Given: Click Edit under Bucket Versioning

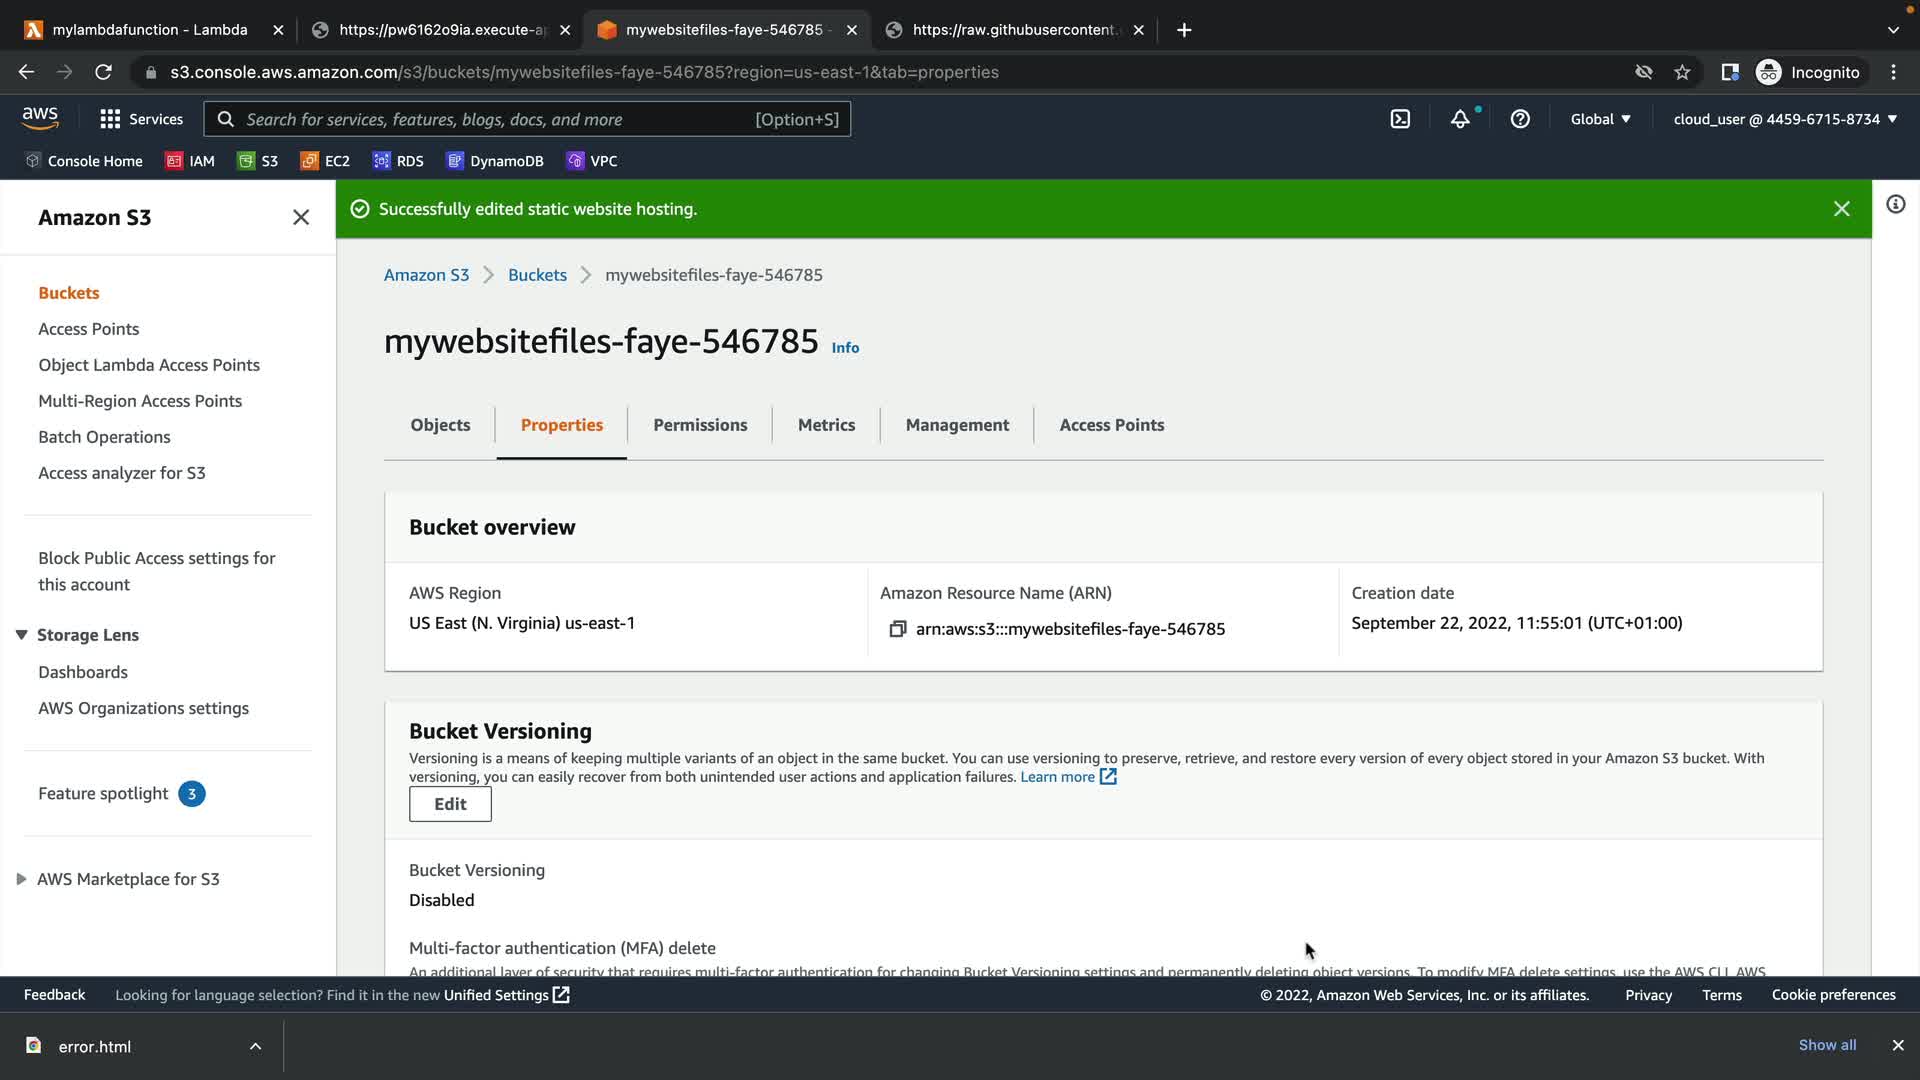Looking at the screenshot, I should point(450,804).
